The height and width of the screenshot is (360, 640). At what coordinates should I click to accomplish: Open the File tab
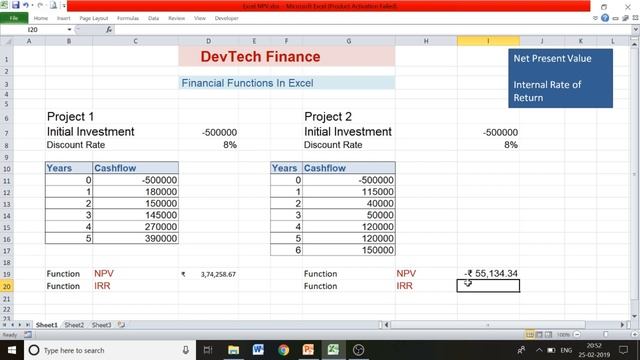[14, 18]
